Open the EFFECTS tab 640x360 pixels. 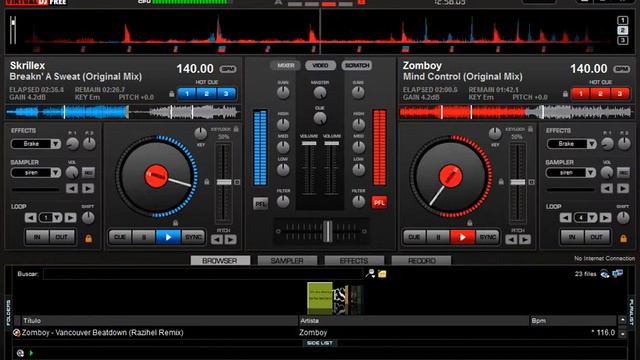(x=354, y=260)
